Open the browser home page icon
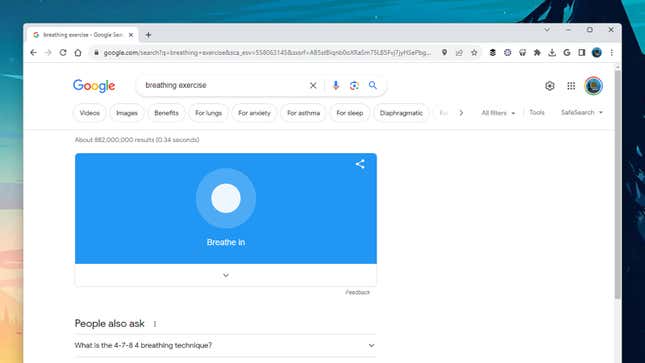Viewport: 645px width, 363px height. [78, 53]
